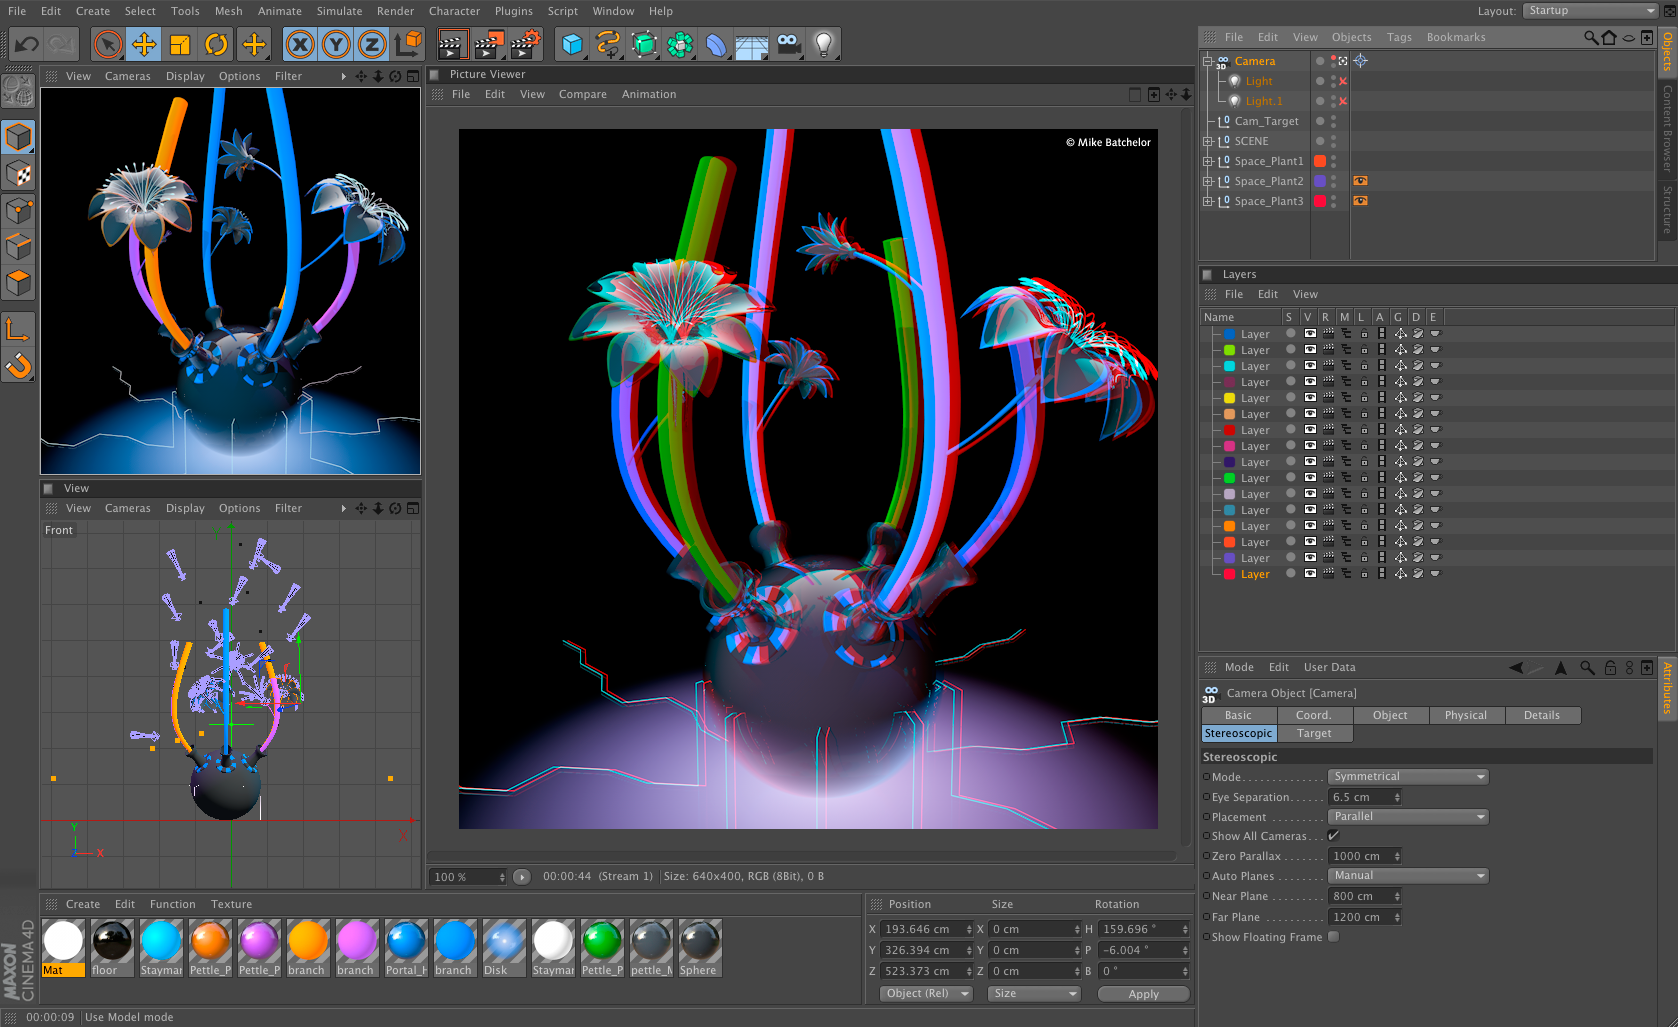Open the Simulate menu
This screenshot has height=1027, width=1678.
pyautogui.click(x=339, y=11)
